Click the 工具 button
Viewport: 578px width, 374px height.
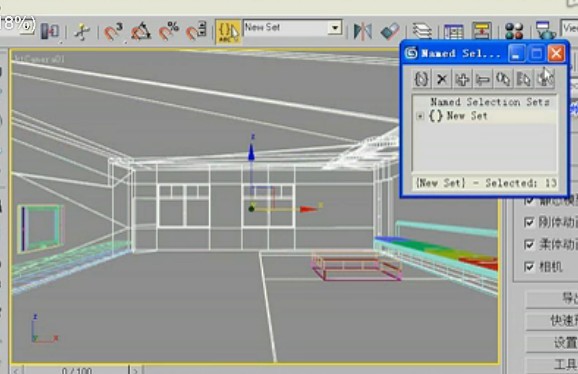coord(552,365)
